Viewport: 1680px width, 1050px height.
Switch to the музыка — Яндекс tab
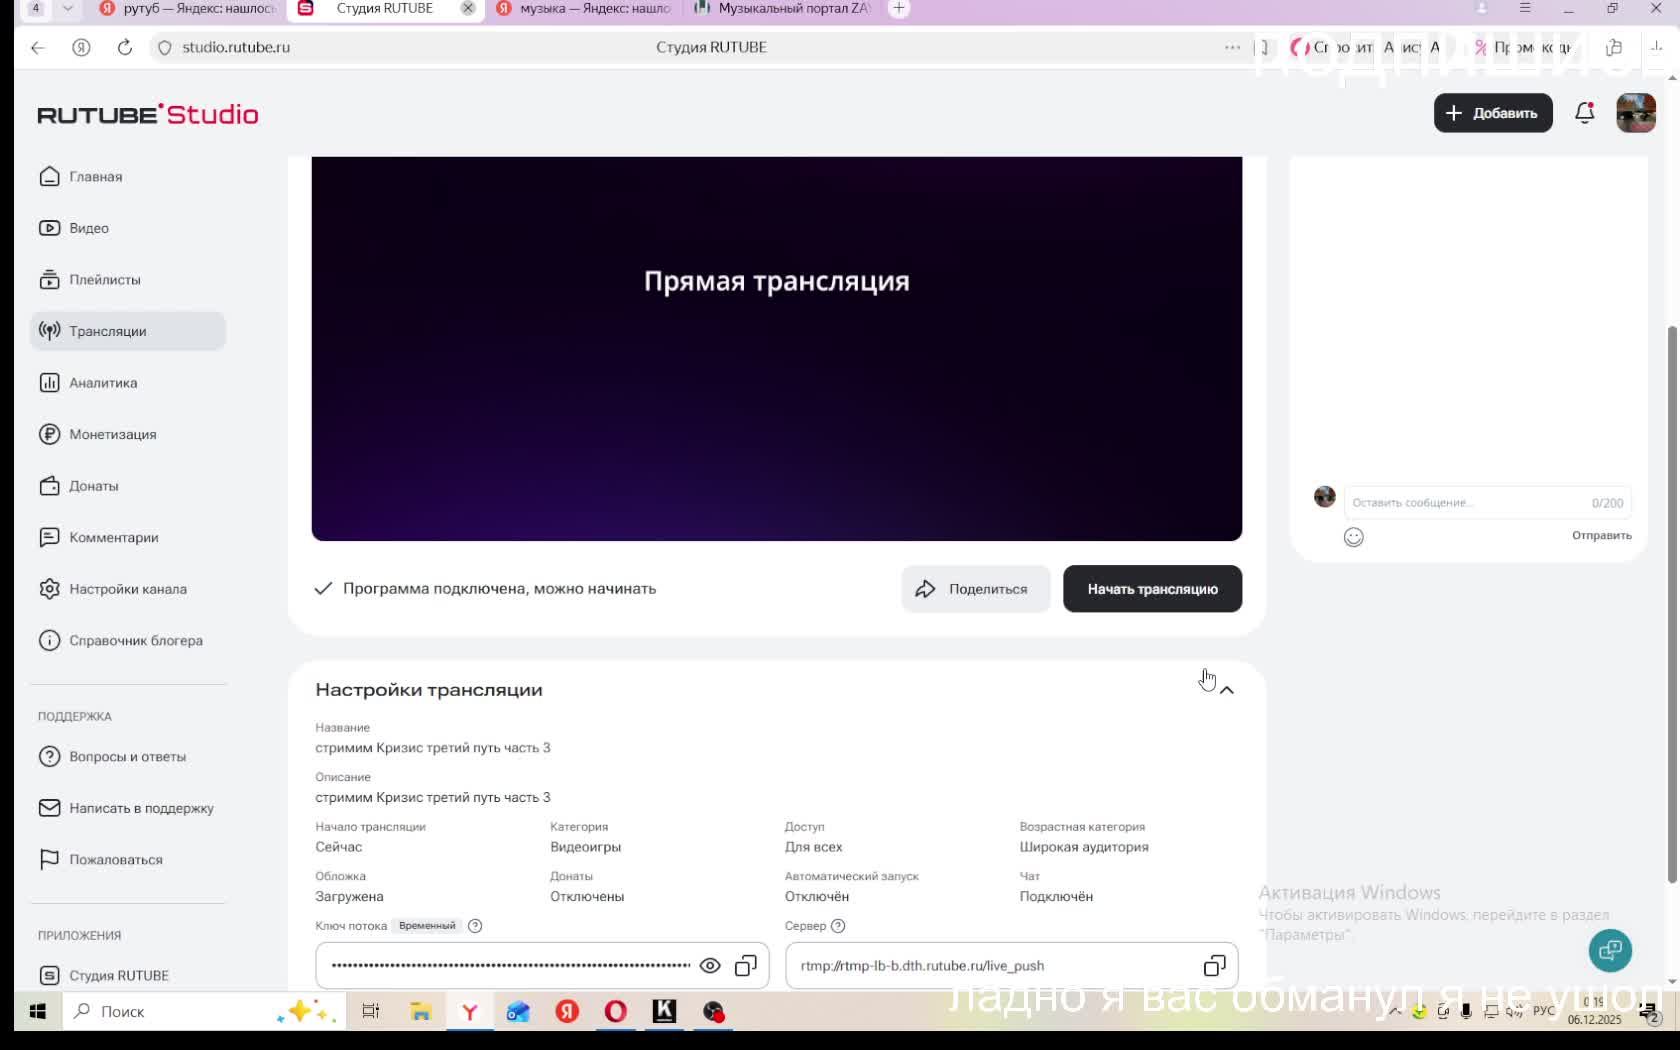tap(585, 9)
